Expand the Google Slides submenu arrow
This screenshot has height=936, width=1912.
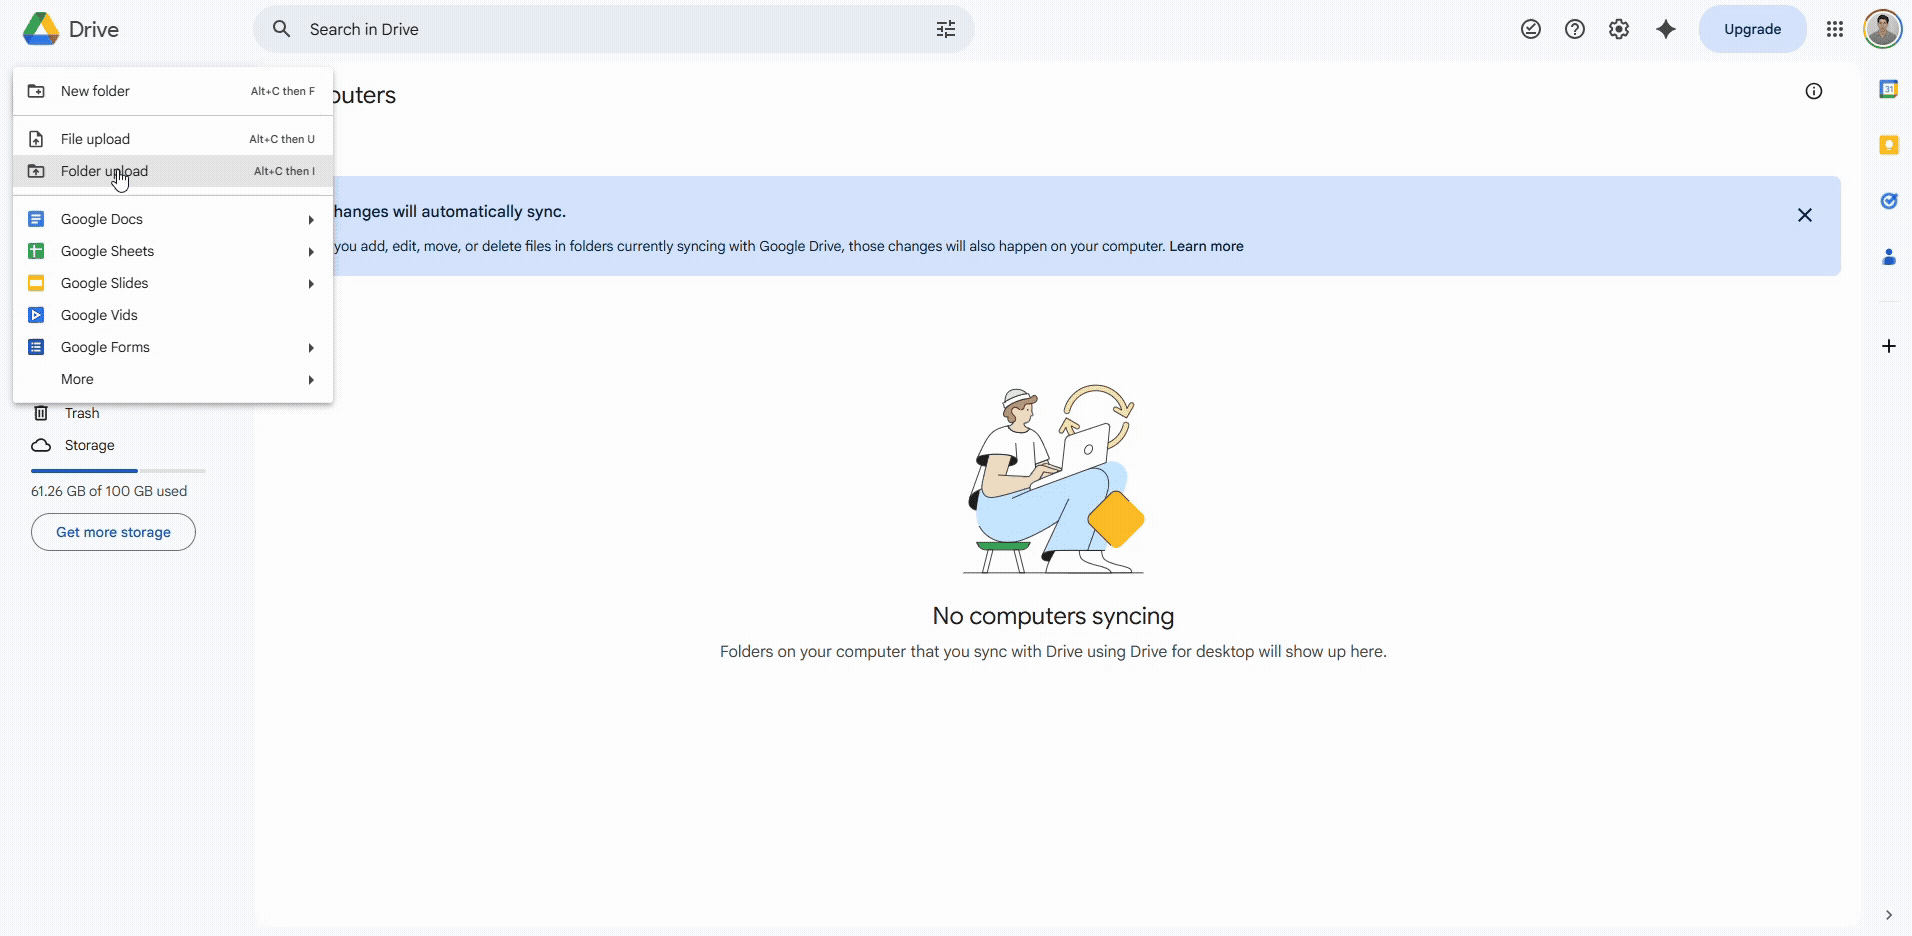311,284
